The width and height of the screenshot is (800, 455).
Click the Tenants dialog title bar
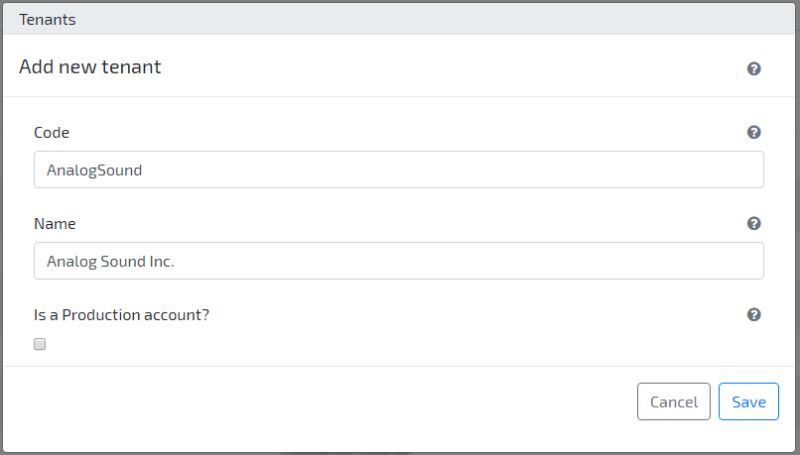(398, 19)
